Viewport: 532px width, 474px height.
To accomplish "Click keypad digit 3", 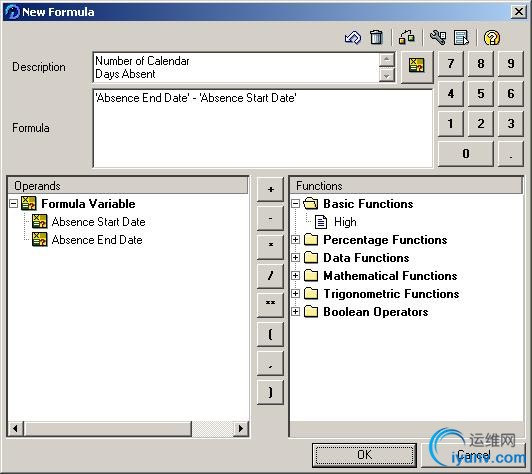I will pos(511,124).
